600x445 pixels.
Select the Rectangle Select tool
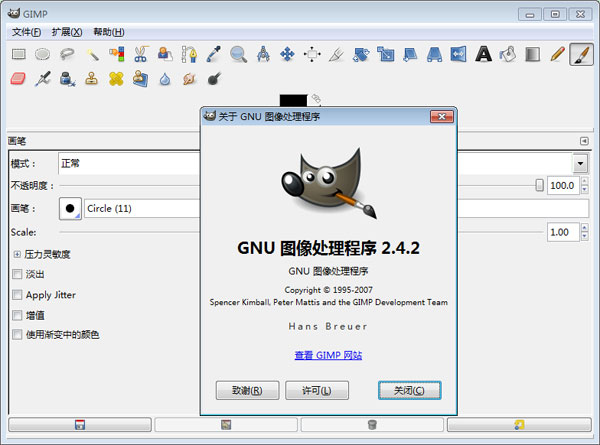pos(18,54)
